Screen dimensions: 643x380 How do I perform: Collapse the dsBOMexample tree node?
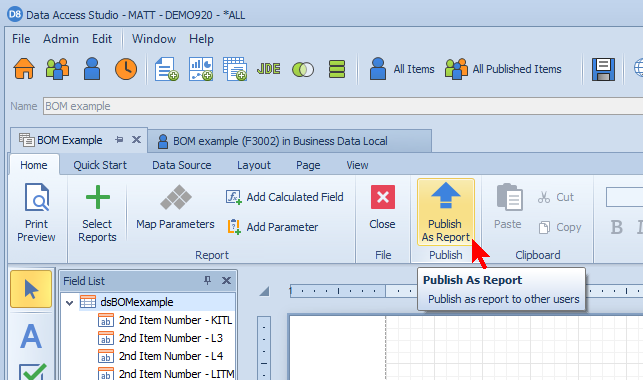[69, 303]
